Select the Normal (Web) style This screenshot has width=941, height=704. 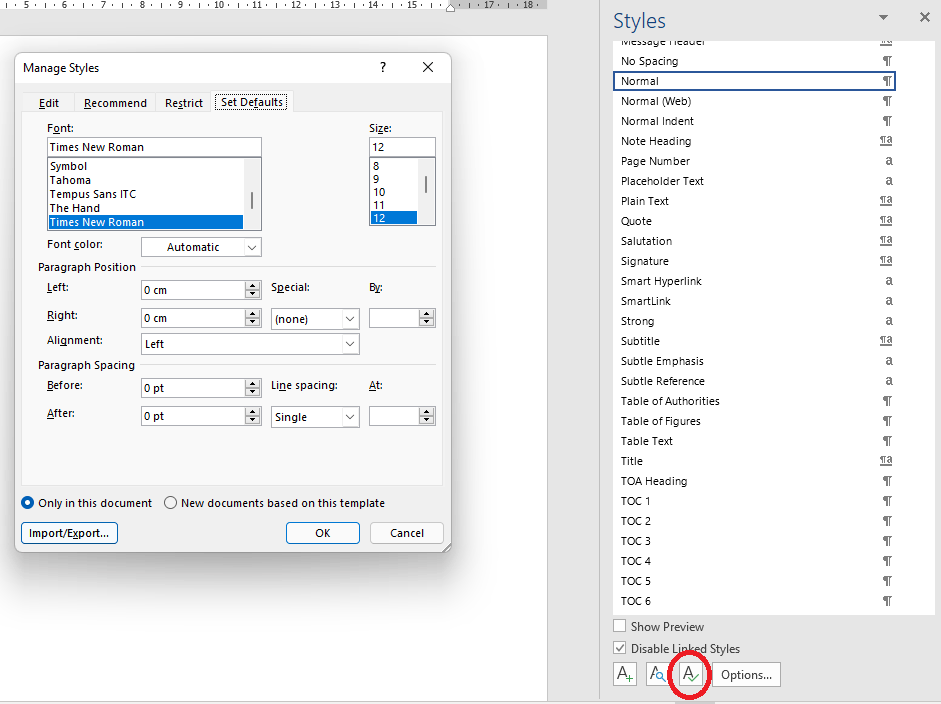point(754,101)
